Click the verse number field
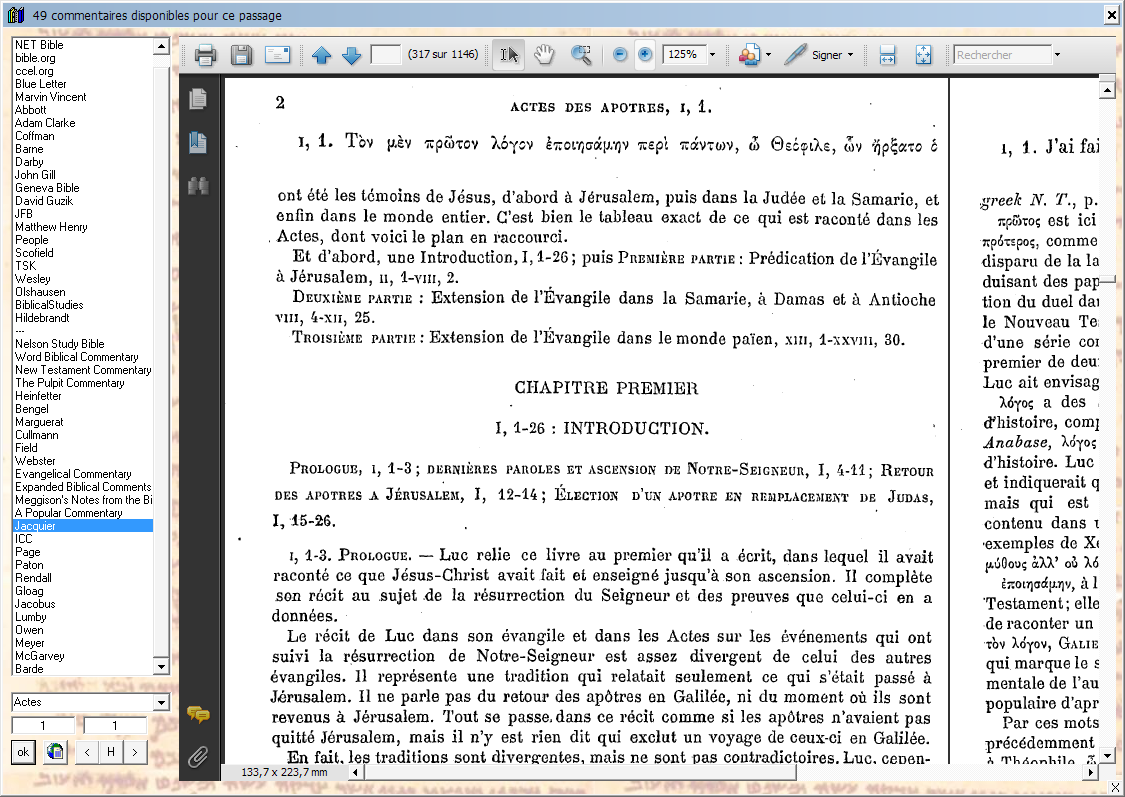 point(115,725)
